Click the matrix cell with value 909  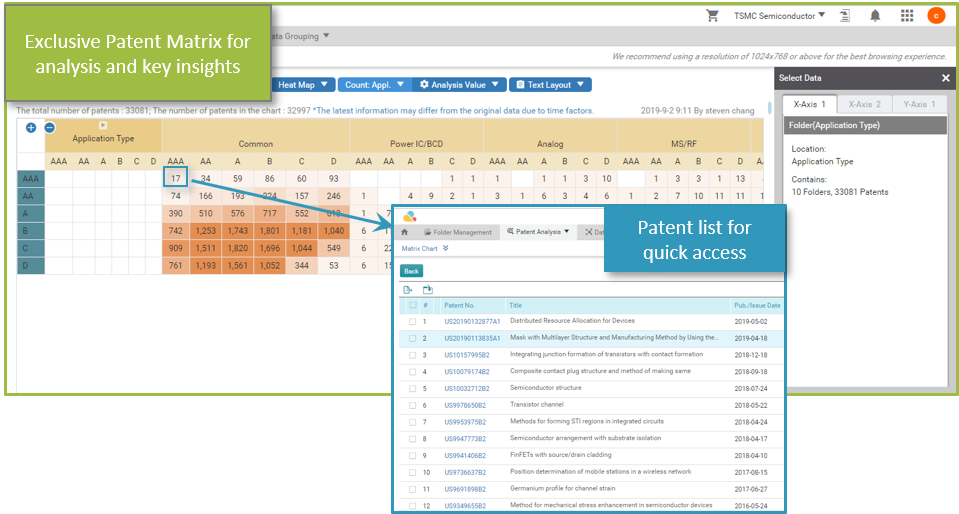(176, 248)
